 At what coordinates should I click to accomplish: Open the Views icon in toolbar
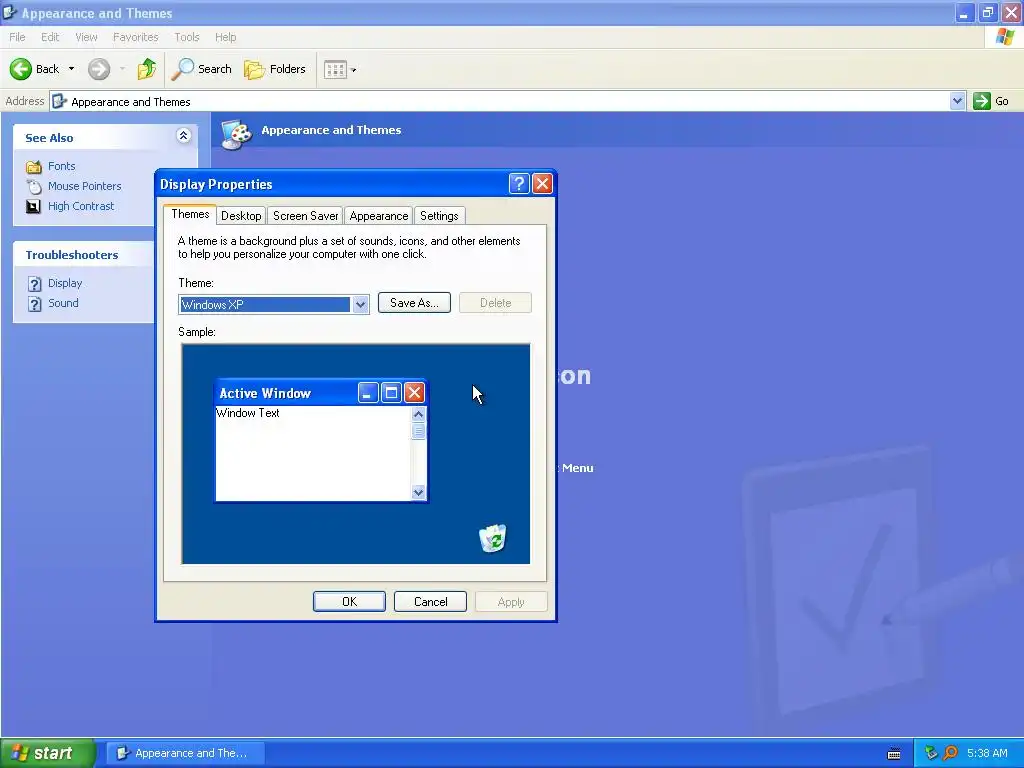click(335, 69)
